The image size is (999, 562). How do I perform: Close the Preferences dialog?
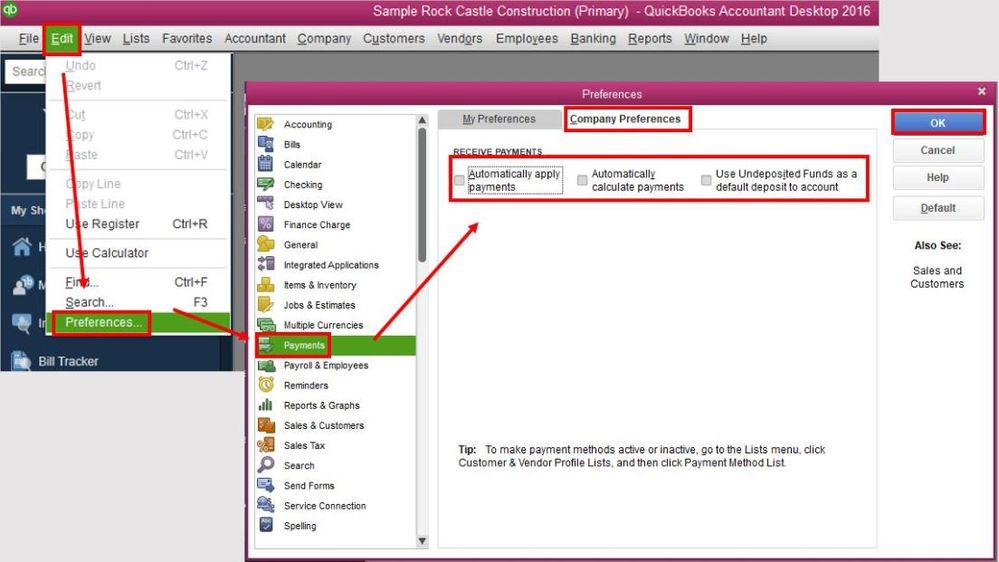coord(982,92)
